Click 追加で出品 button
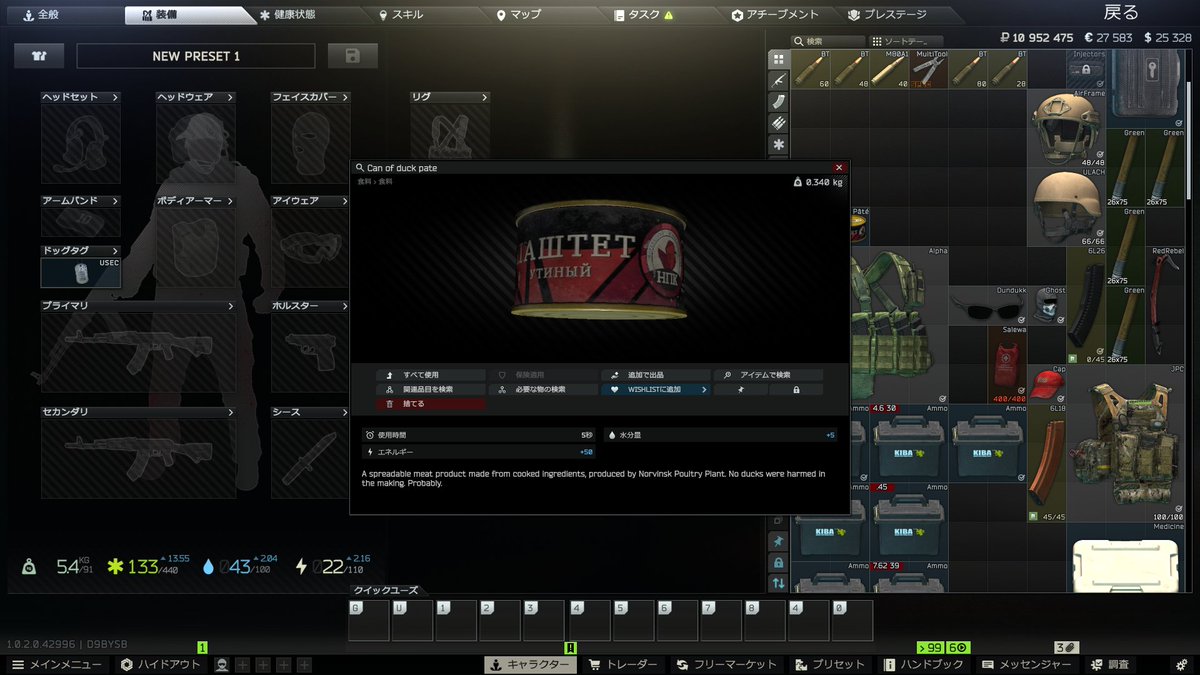Viewport: 1200px width, 675px height. tap(656, 375)
